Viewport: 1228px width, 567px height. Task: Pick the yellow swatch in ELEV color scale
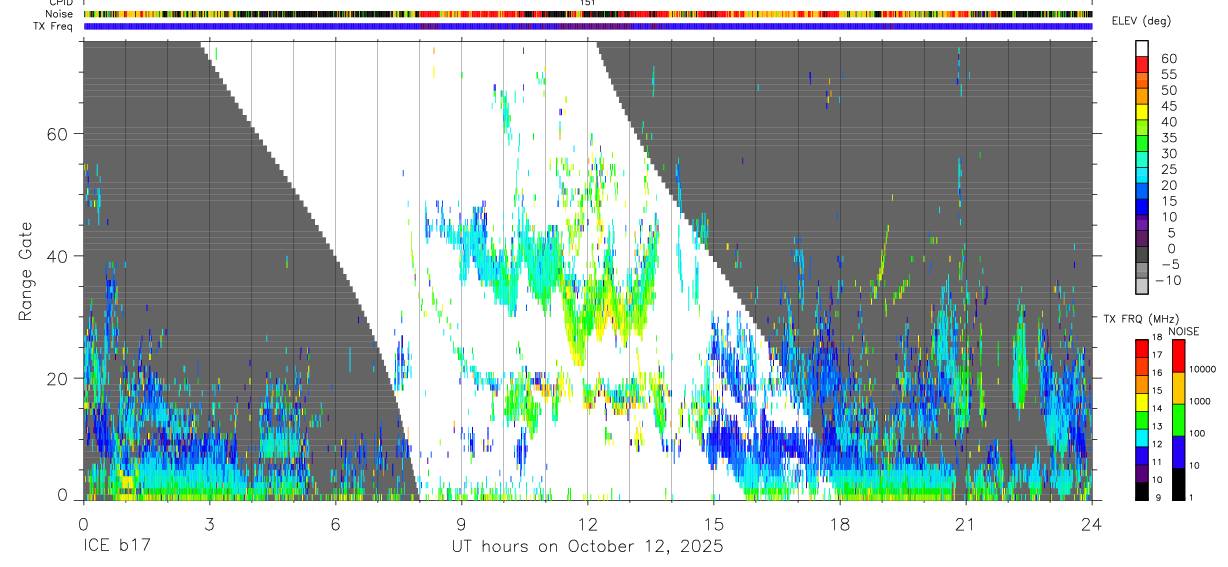tap(1142, 112)
